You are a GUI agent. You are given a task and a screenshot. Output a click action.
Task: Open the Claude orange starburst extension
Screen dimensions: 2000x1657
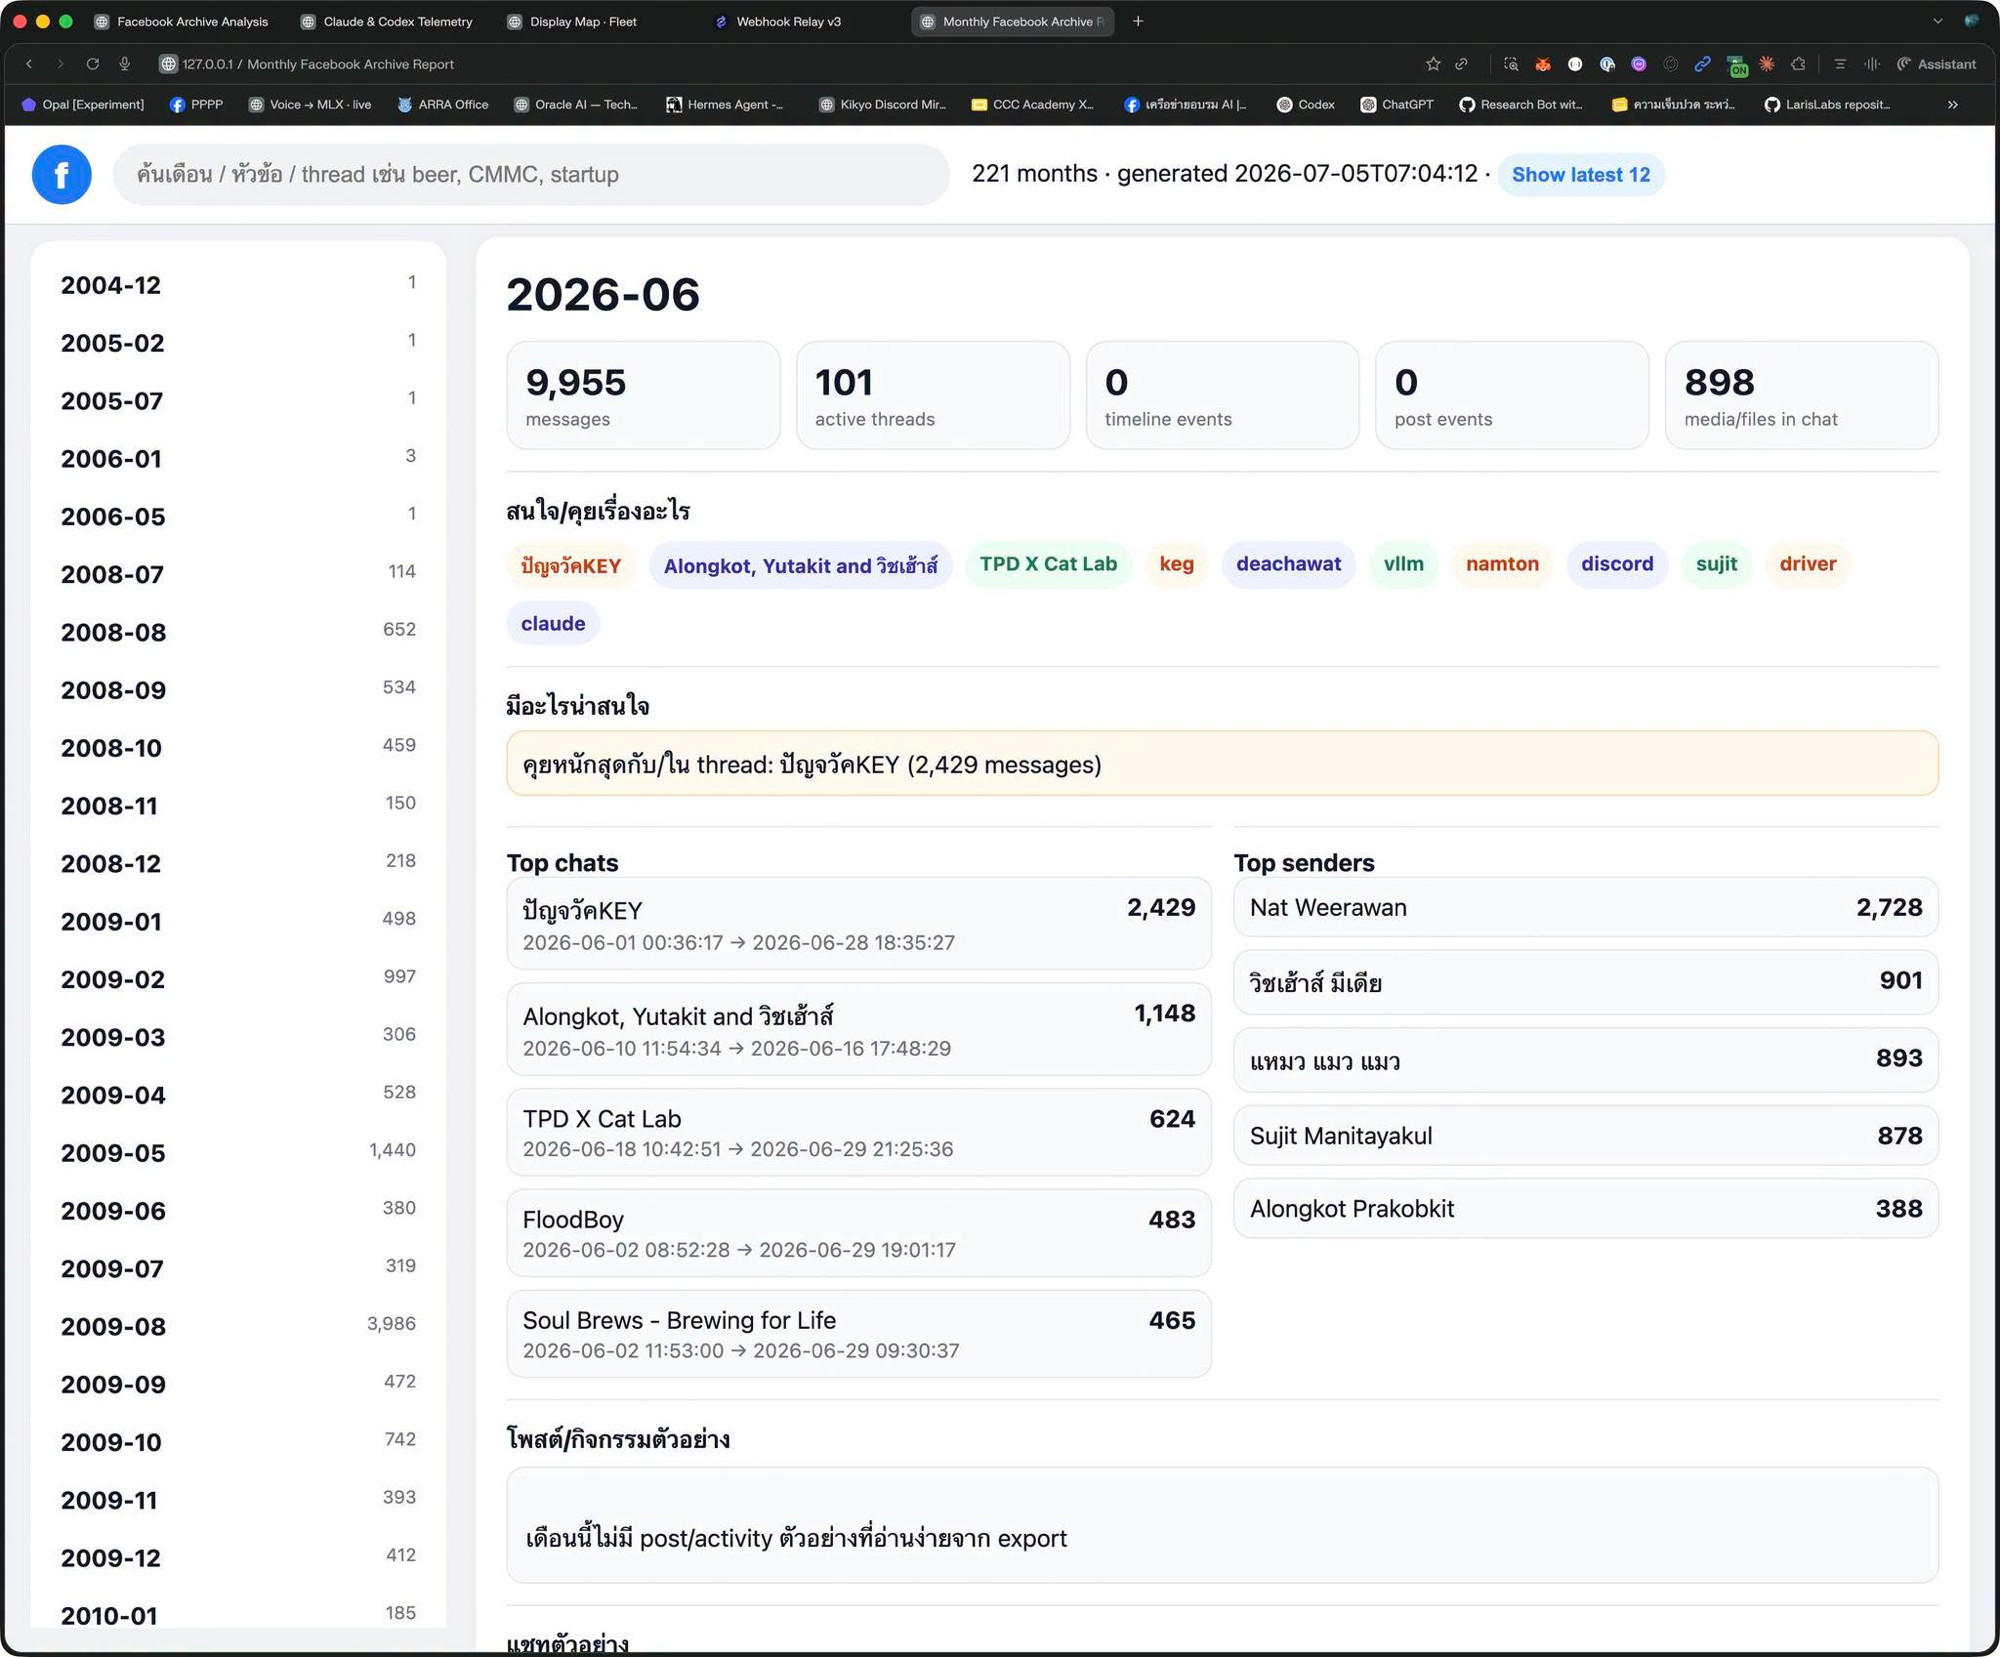pyautogui.click(x=1767, y=64)
